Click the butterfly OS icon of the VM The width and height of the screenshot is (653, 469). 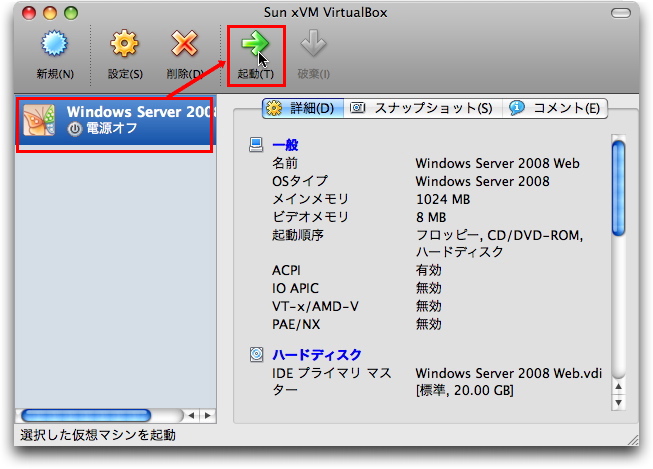tap(39, 120)
